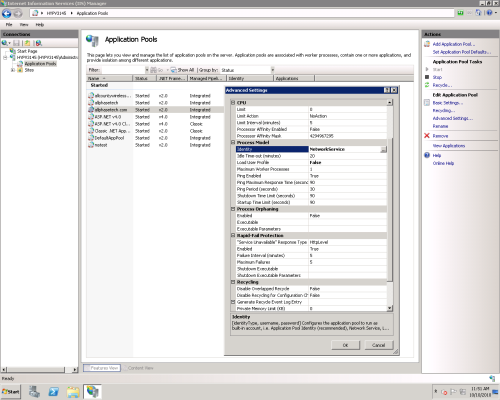
Task: Open Windows Explorer folder on taskbar
Action: [x=73, y=392]
